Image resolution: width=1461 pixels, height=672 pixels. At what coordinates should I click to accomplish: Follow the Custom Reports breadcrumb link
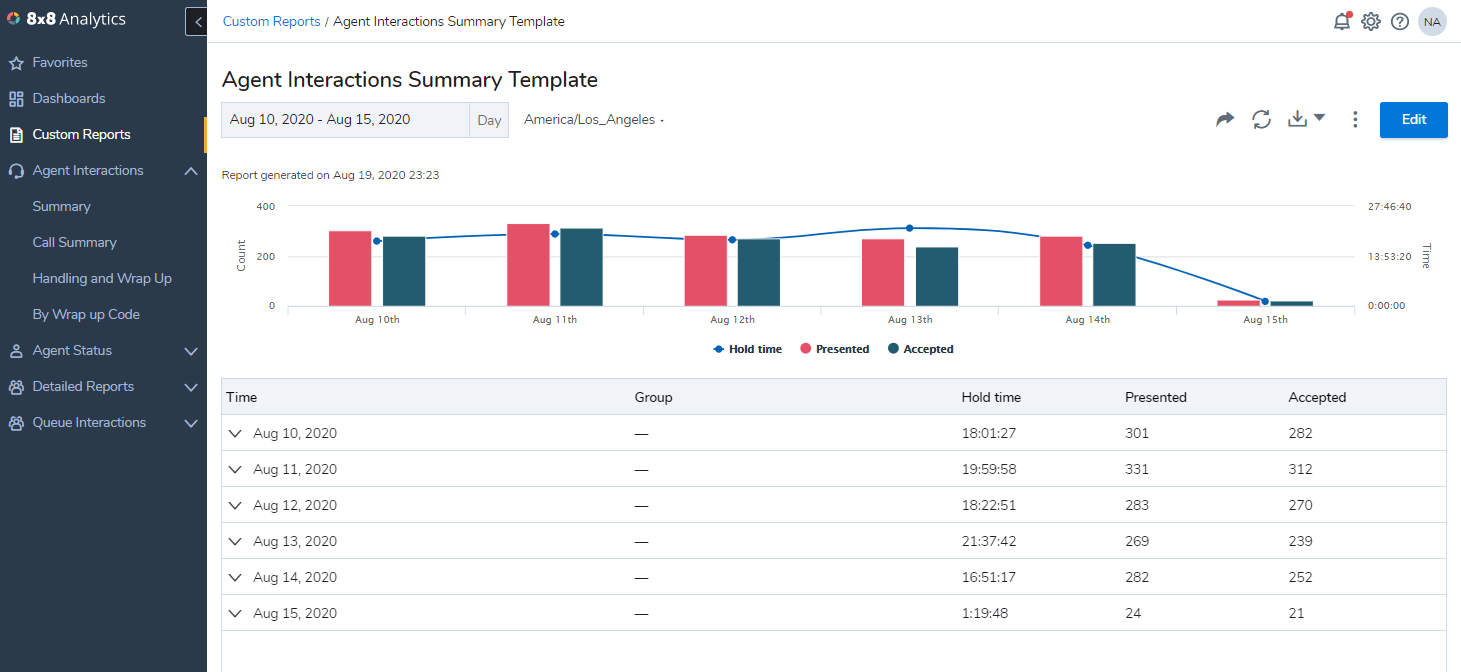[x=271, y=21]
